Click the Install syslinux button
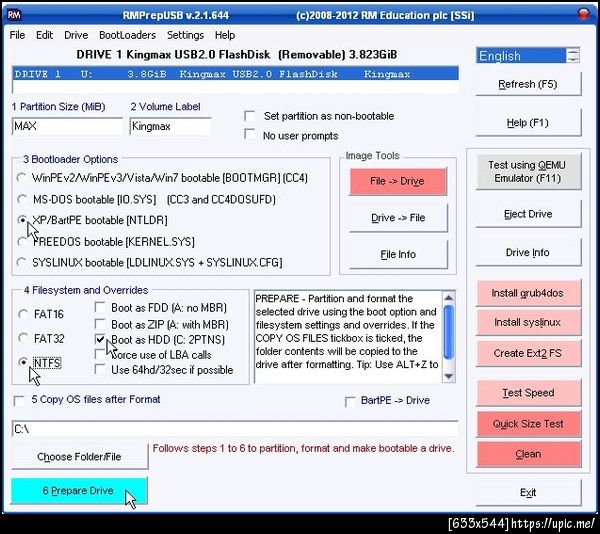This screenshot has width=600, height=534. point(528,322)
